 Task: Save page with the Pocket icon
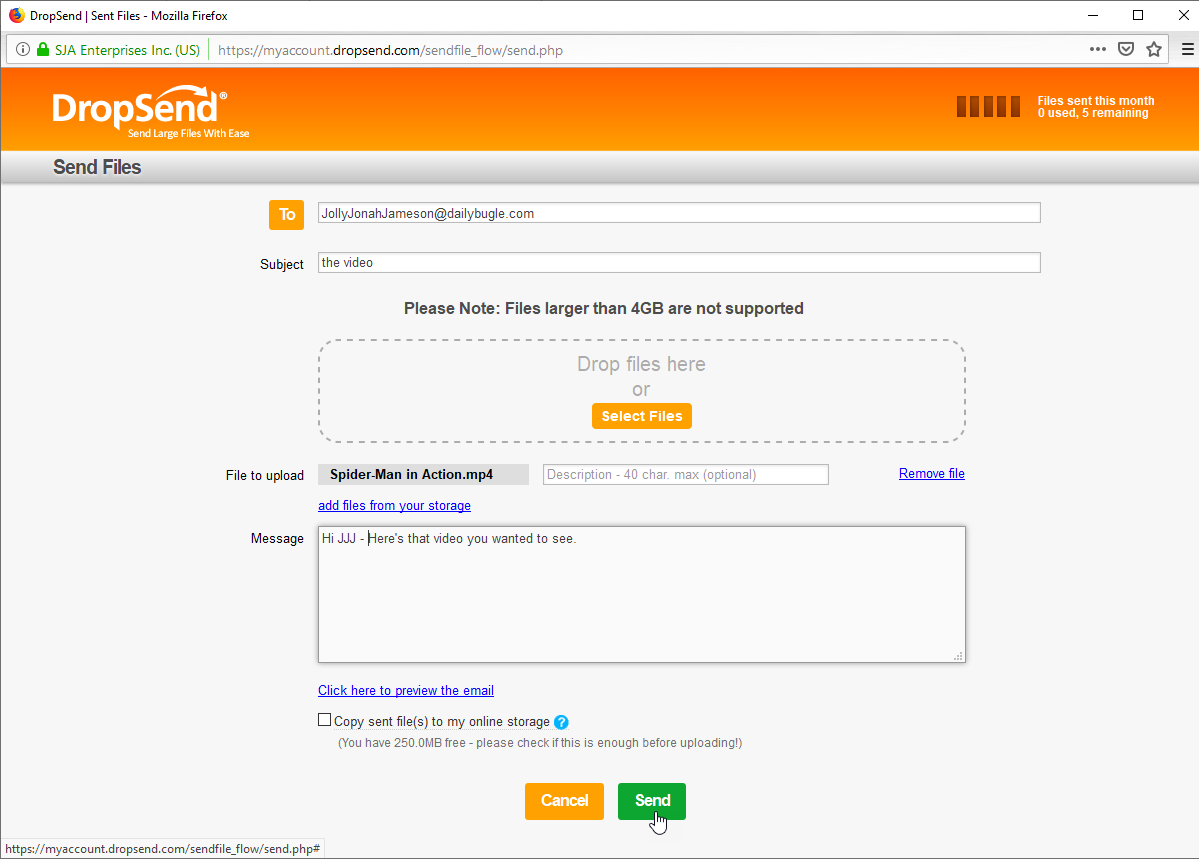coord(1126,50)
